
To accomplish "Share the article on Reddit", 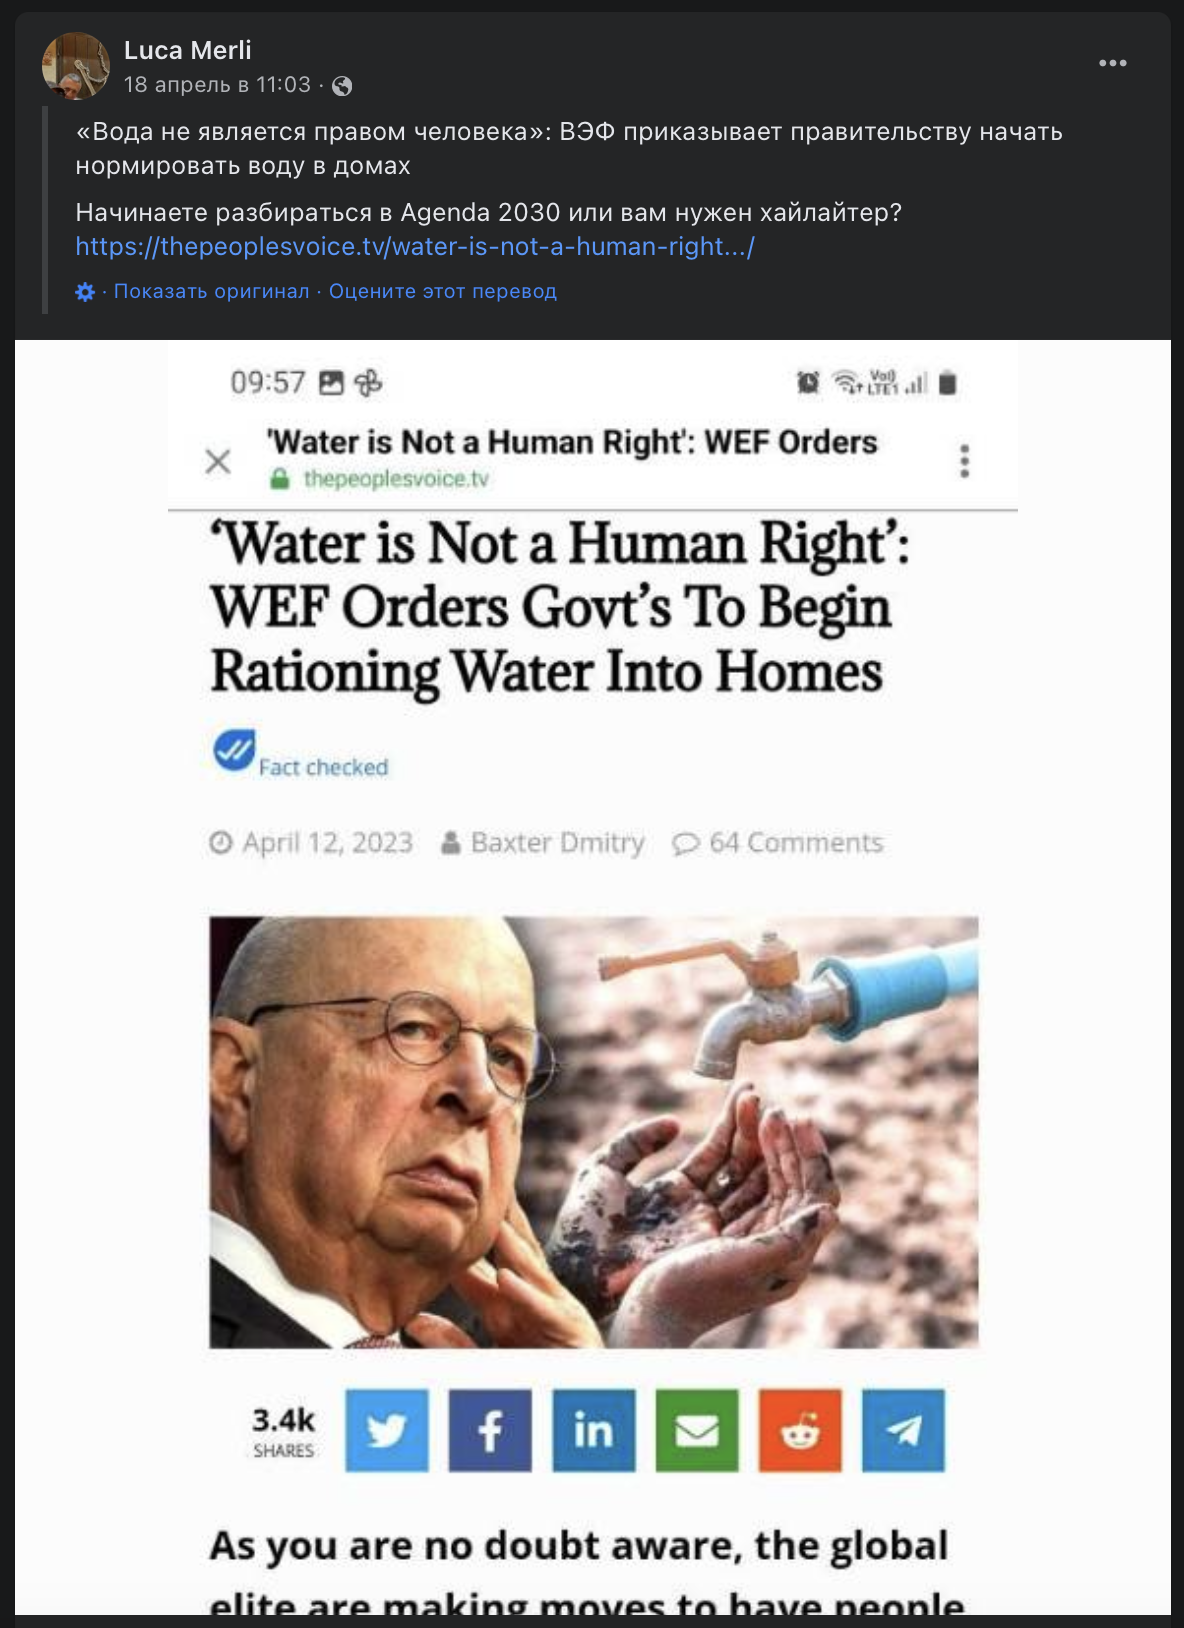I will tap(800, 1430).
